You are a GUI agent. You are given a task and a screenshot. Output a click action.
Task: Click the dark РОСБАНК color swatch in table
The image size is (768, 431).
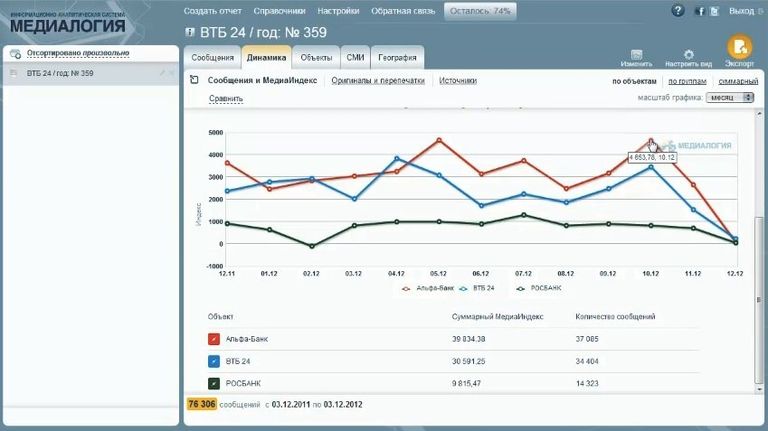214,383
